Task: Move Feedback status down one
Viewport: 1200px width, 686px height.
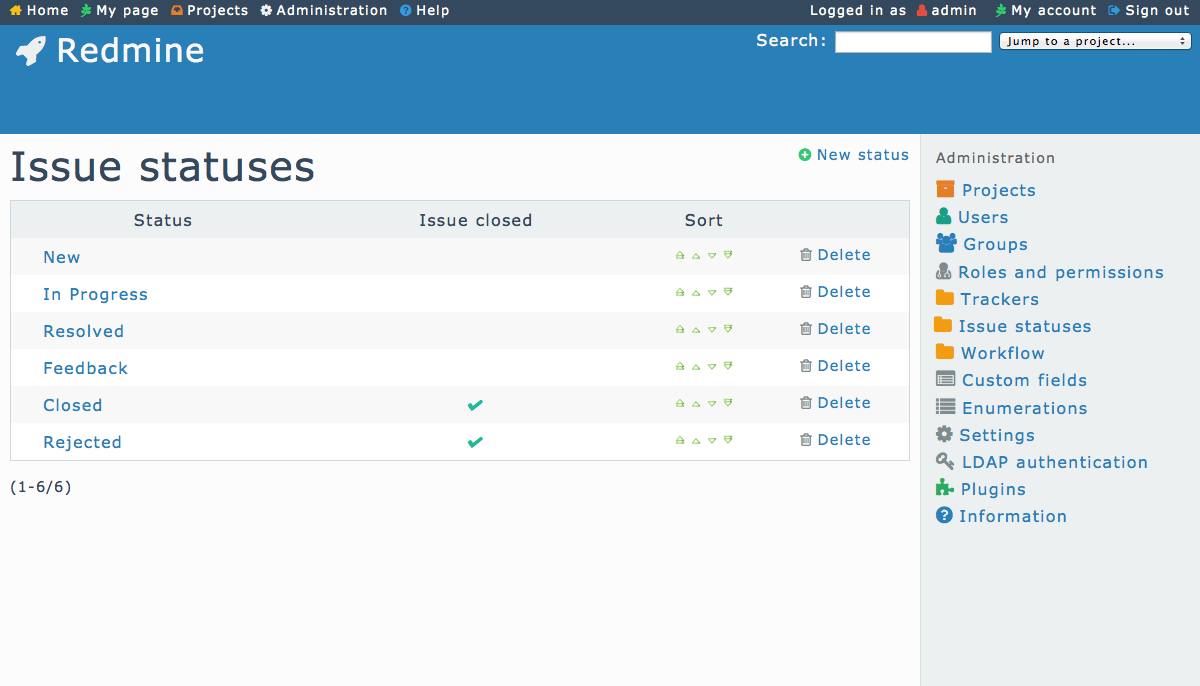Action: [712, 366]
